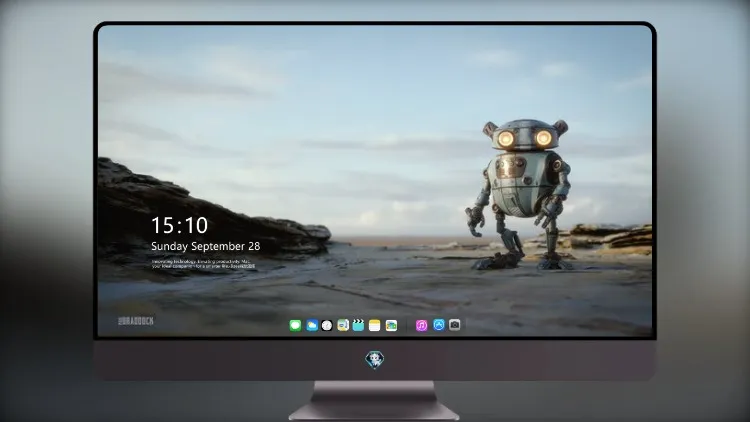Image resolution: width=750 pixels, height=422 pixels.
Task: Open the green Messages app in dock
Action: pyautogui.click(x=295, y=325)
